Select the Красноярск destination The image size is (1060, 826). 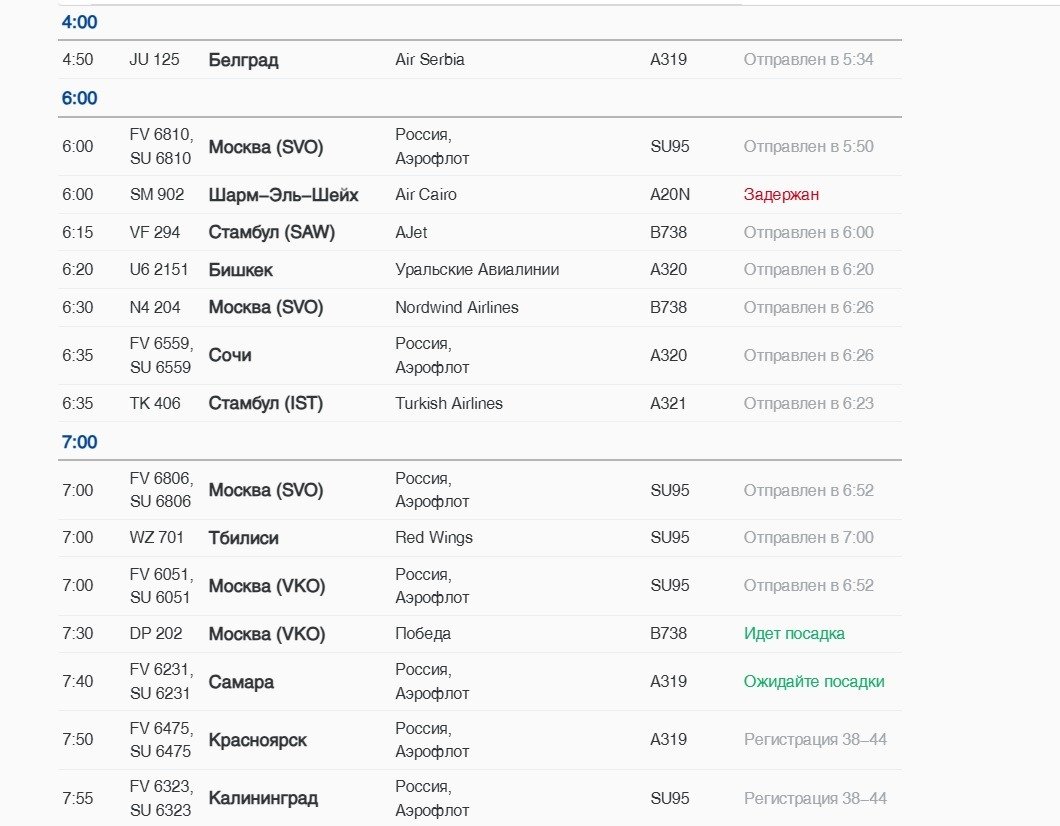tap(257, 741)
